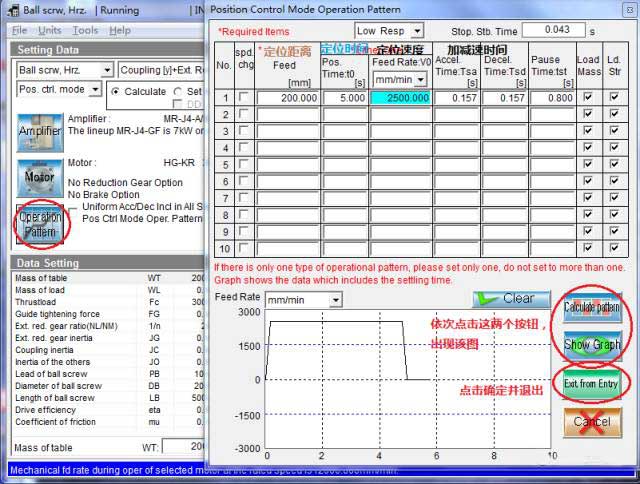Select the Calculate radio button
640x484 pixels.
(115, 91)
